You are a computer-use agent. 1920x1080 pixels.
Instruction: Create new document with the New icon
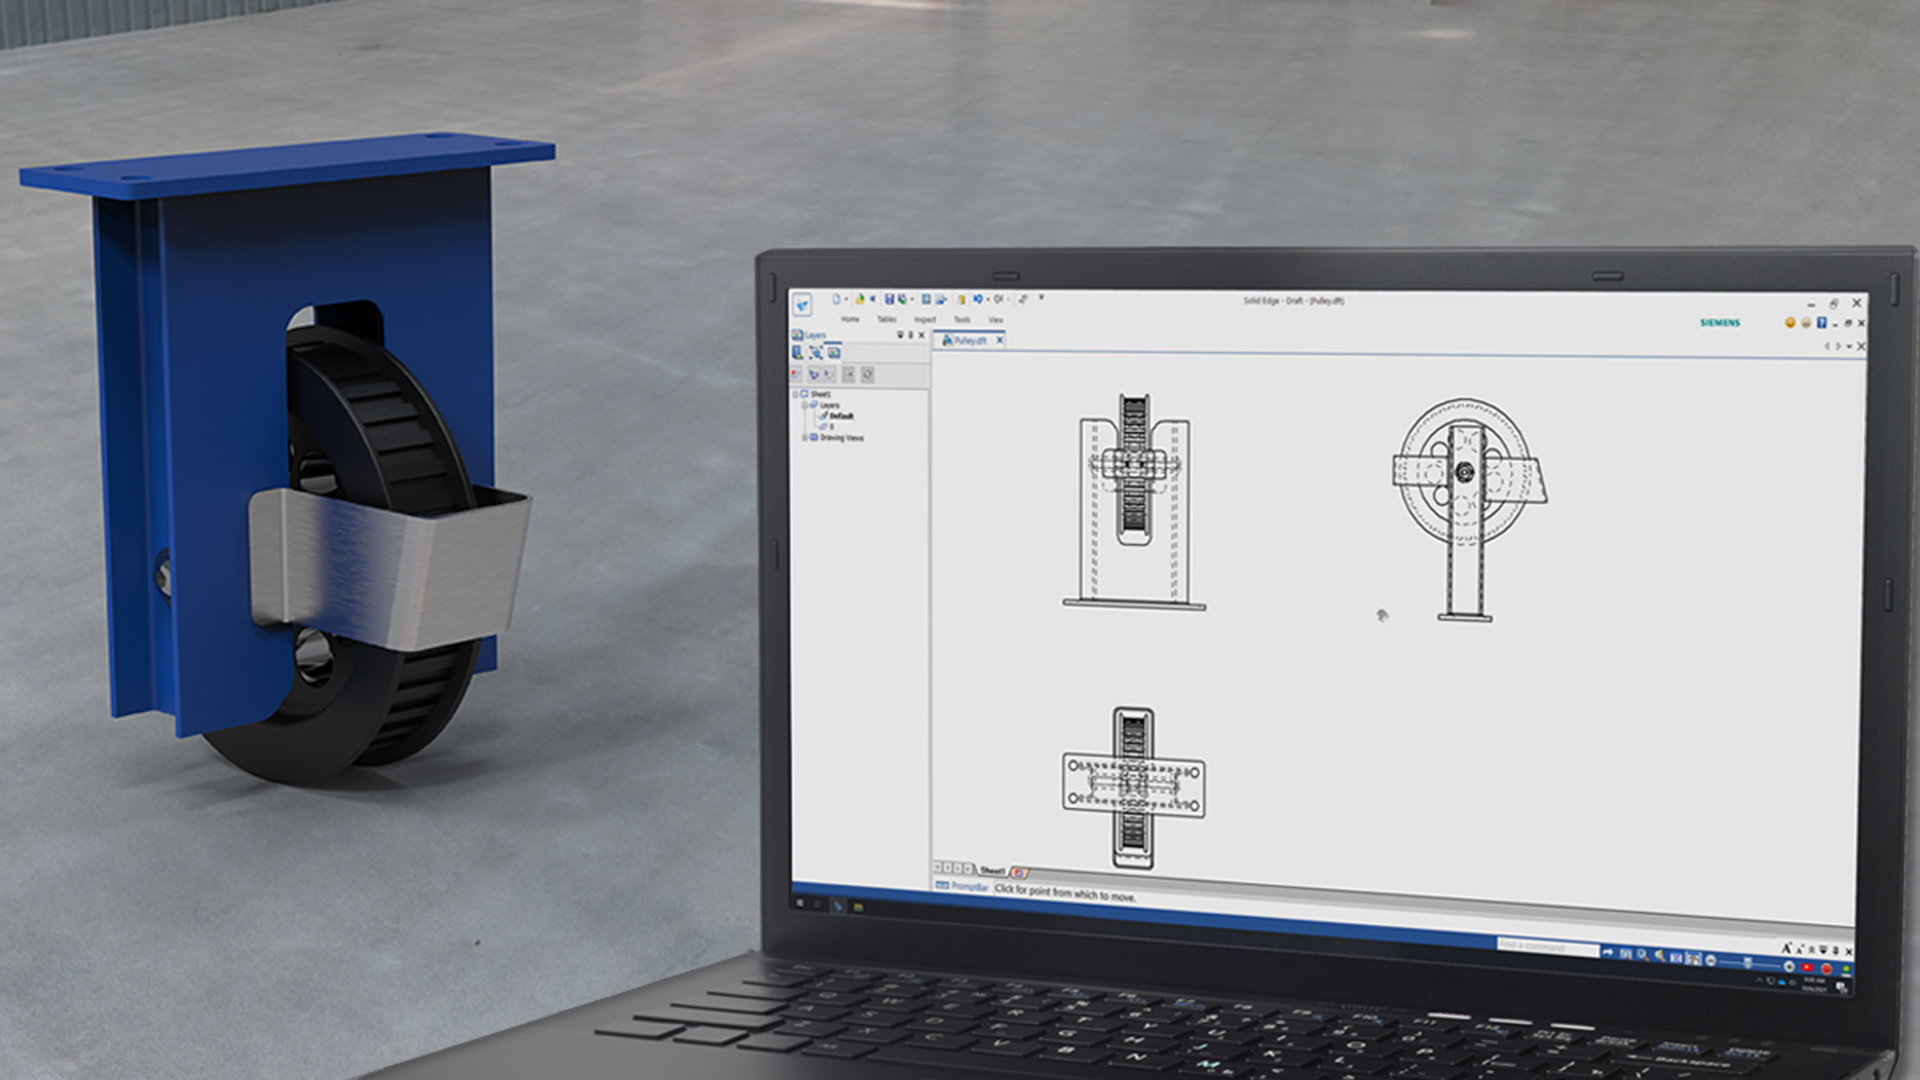[x=836, y=298]
